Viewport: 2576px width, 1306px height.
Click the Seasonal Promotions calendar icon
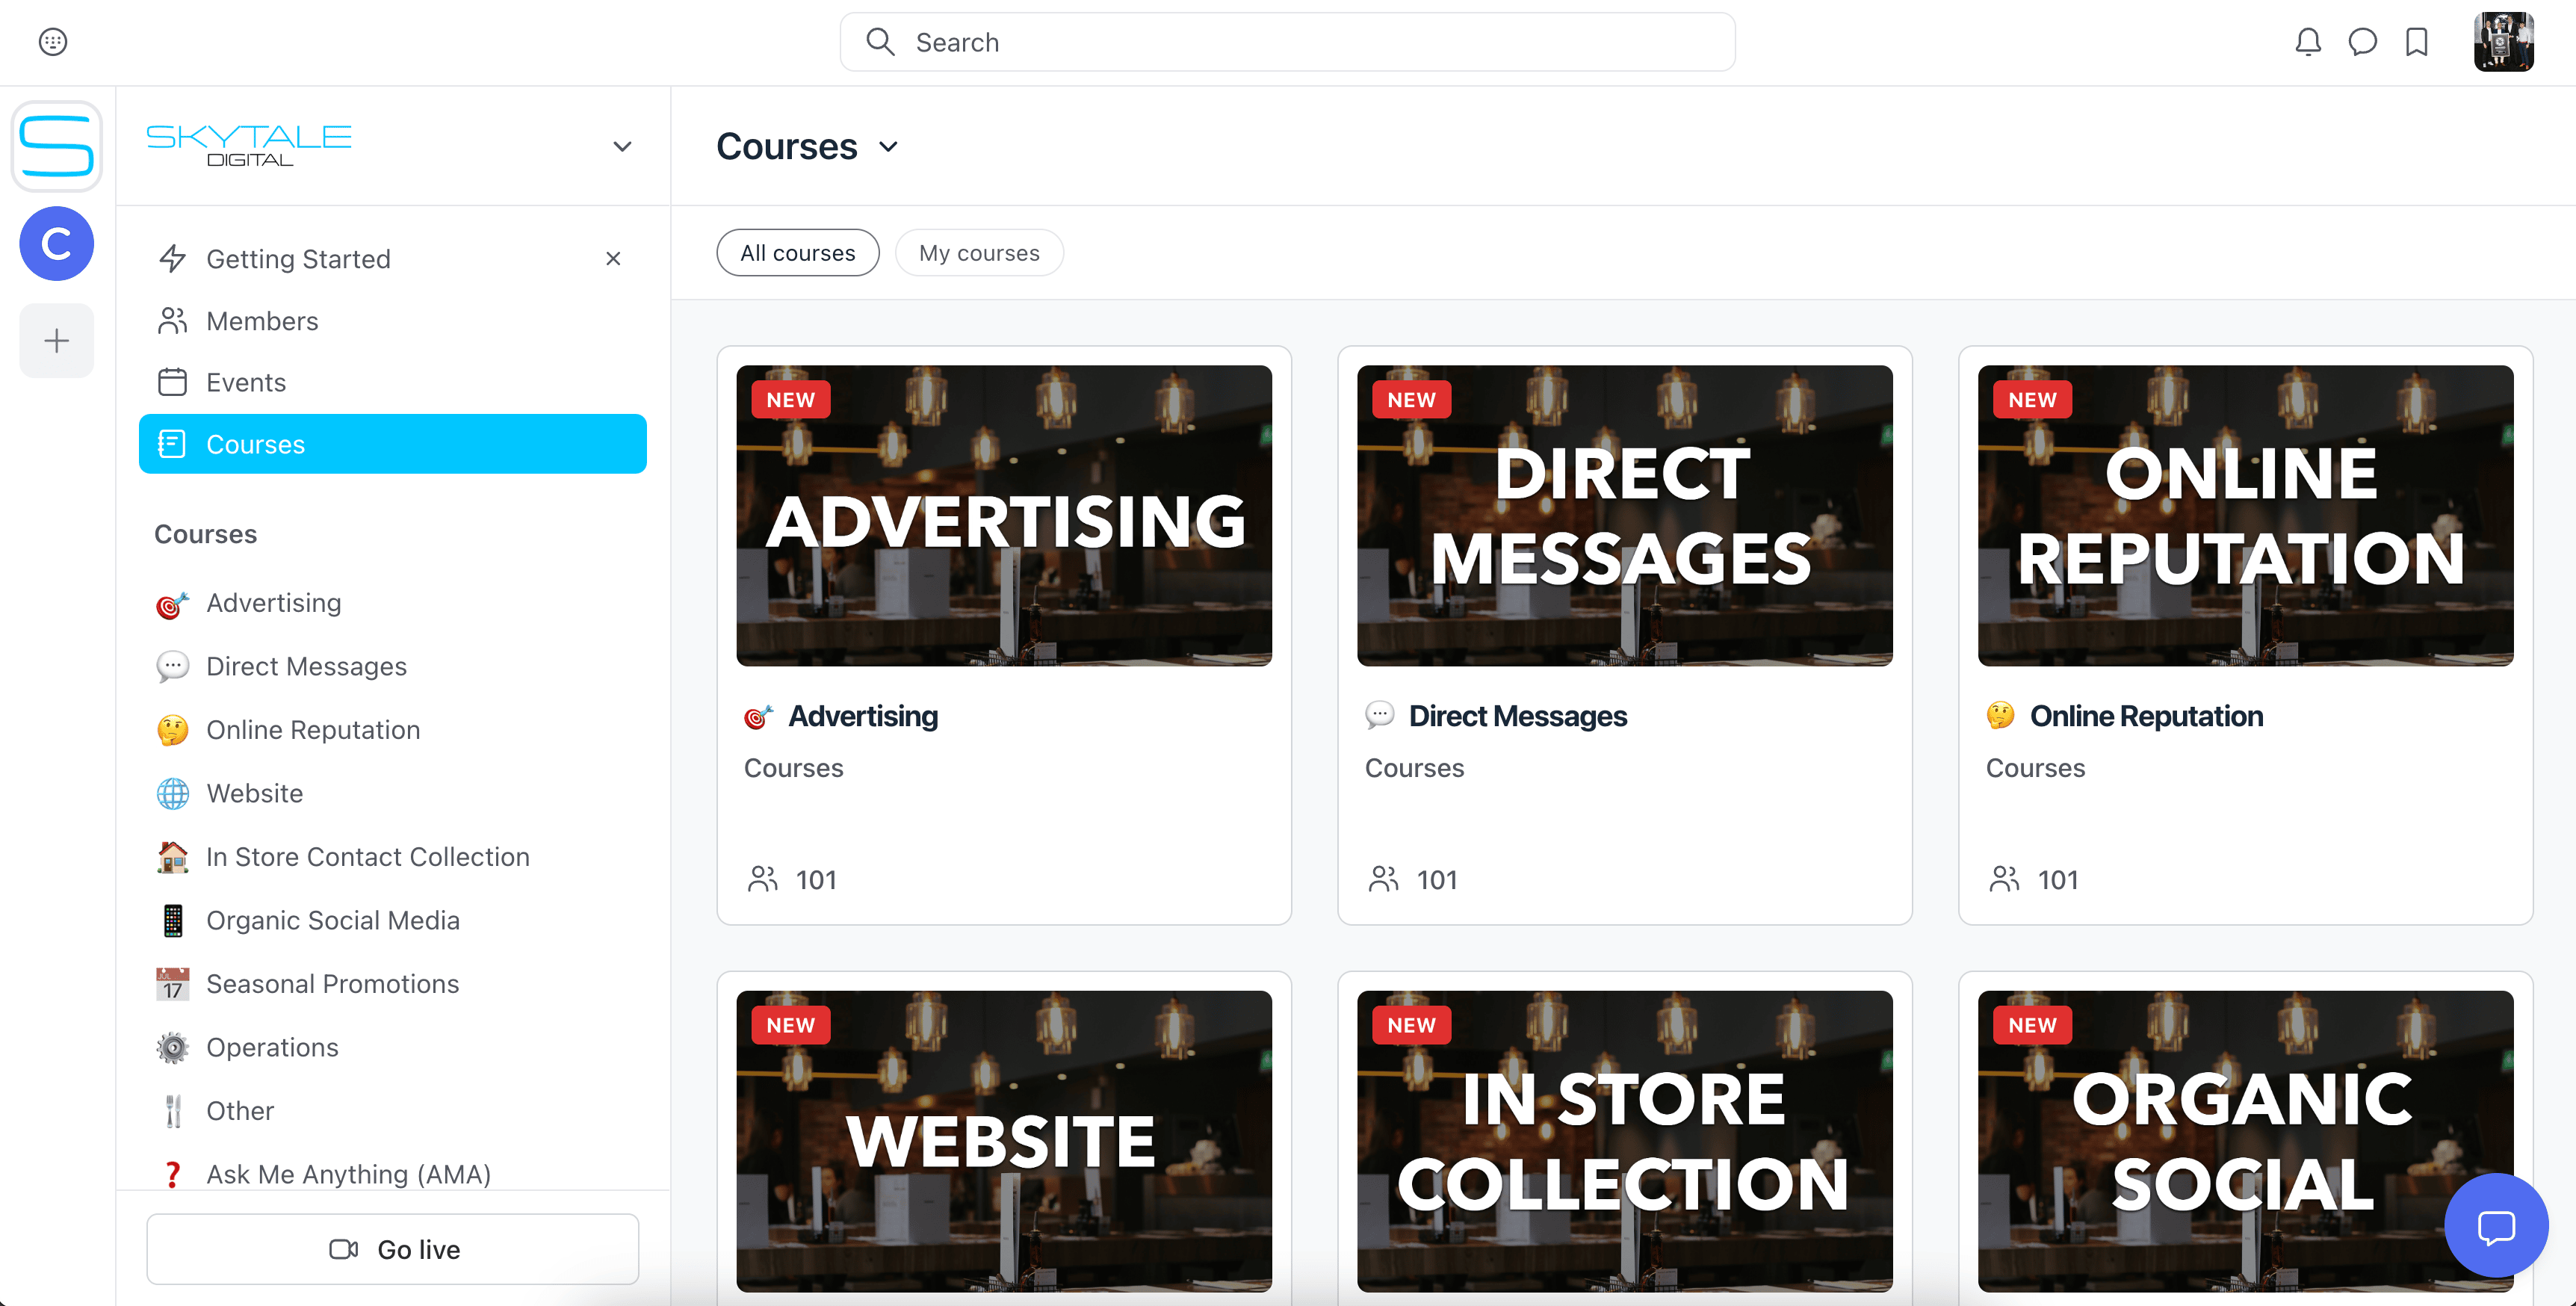pos(172,984)
